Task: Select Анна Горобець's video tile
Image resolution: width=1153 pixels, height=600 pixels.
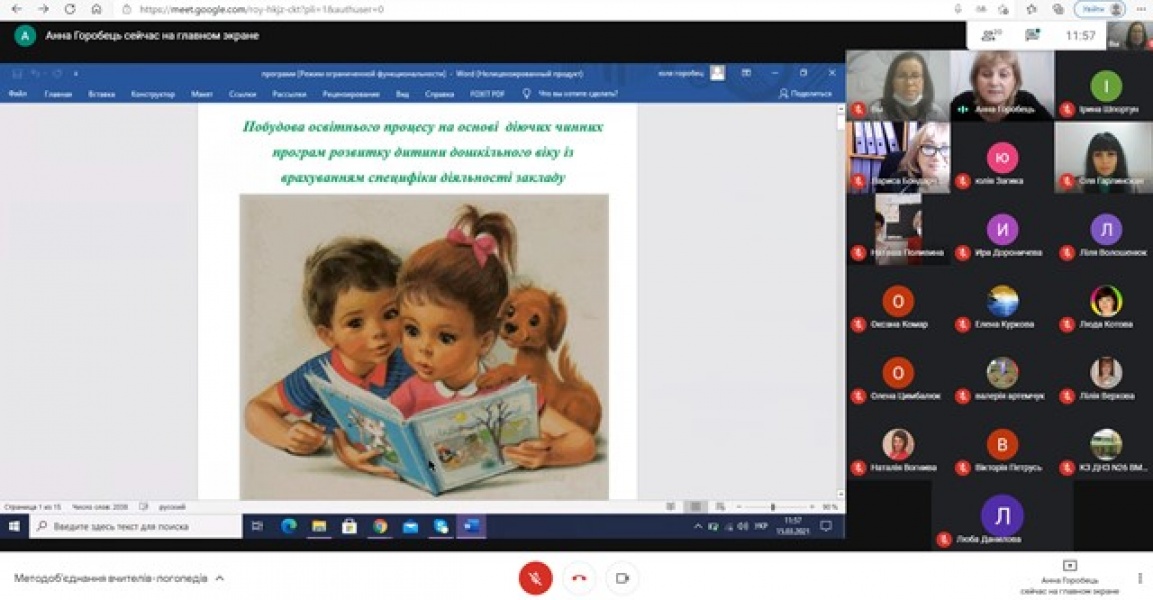Action: (x=1001, y=85)
